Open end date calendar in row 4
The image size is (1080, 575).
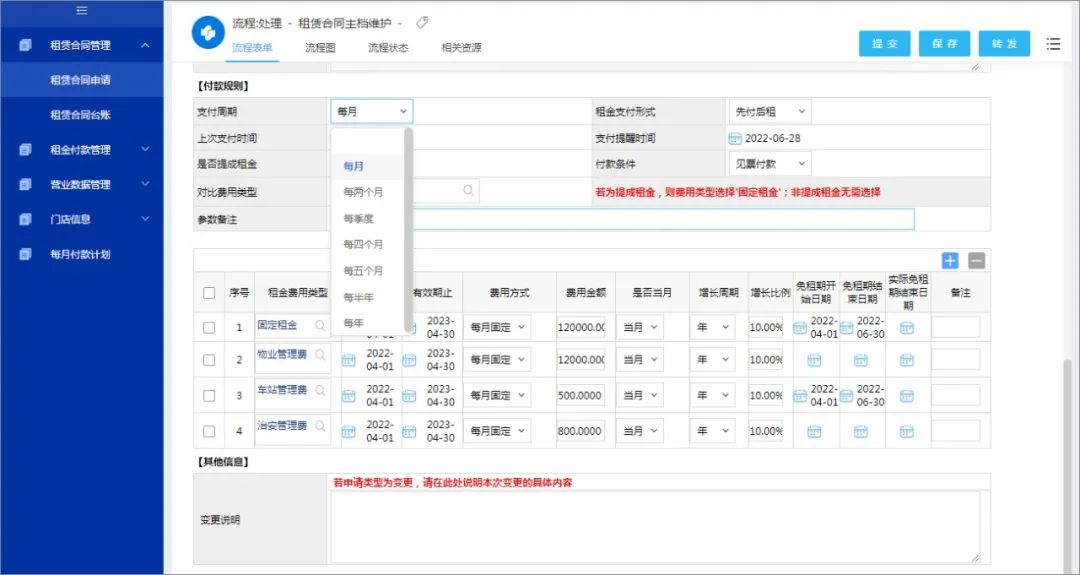click(x=409, y=431)
